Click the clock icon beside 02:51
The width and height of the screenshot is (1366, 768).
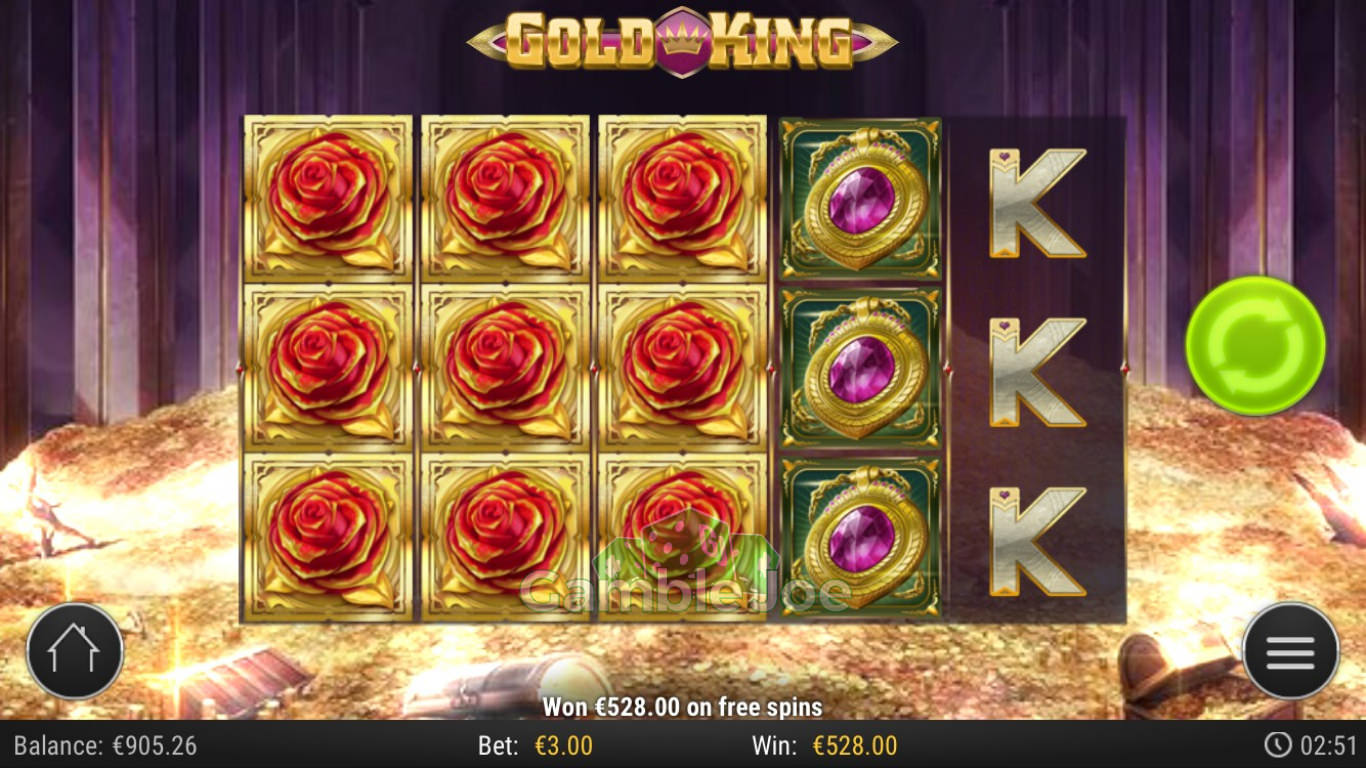tap(1277, 745)
